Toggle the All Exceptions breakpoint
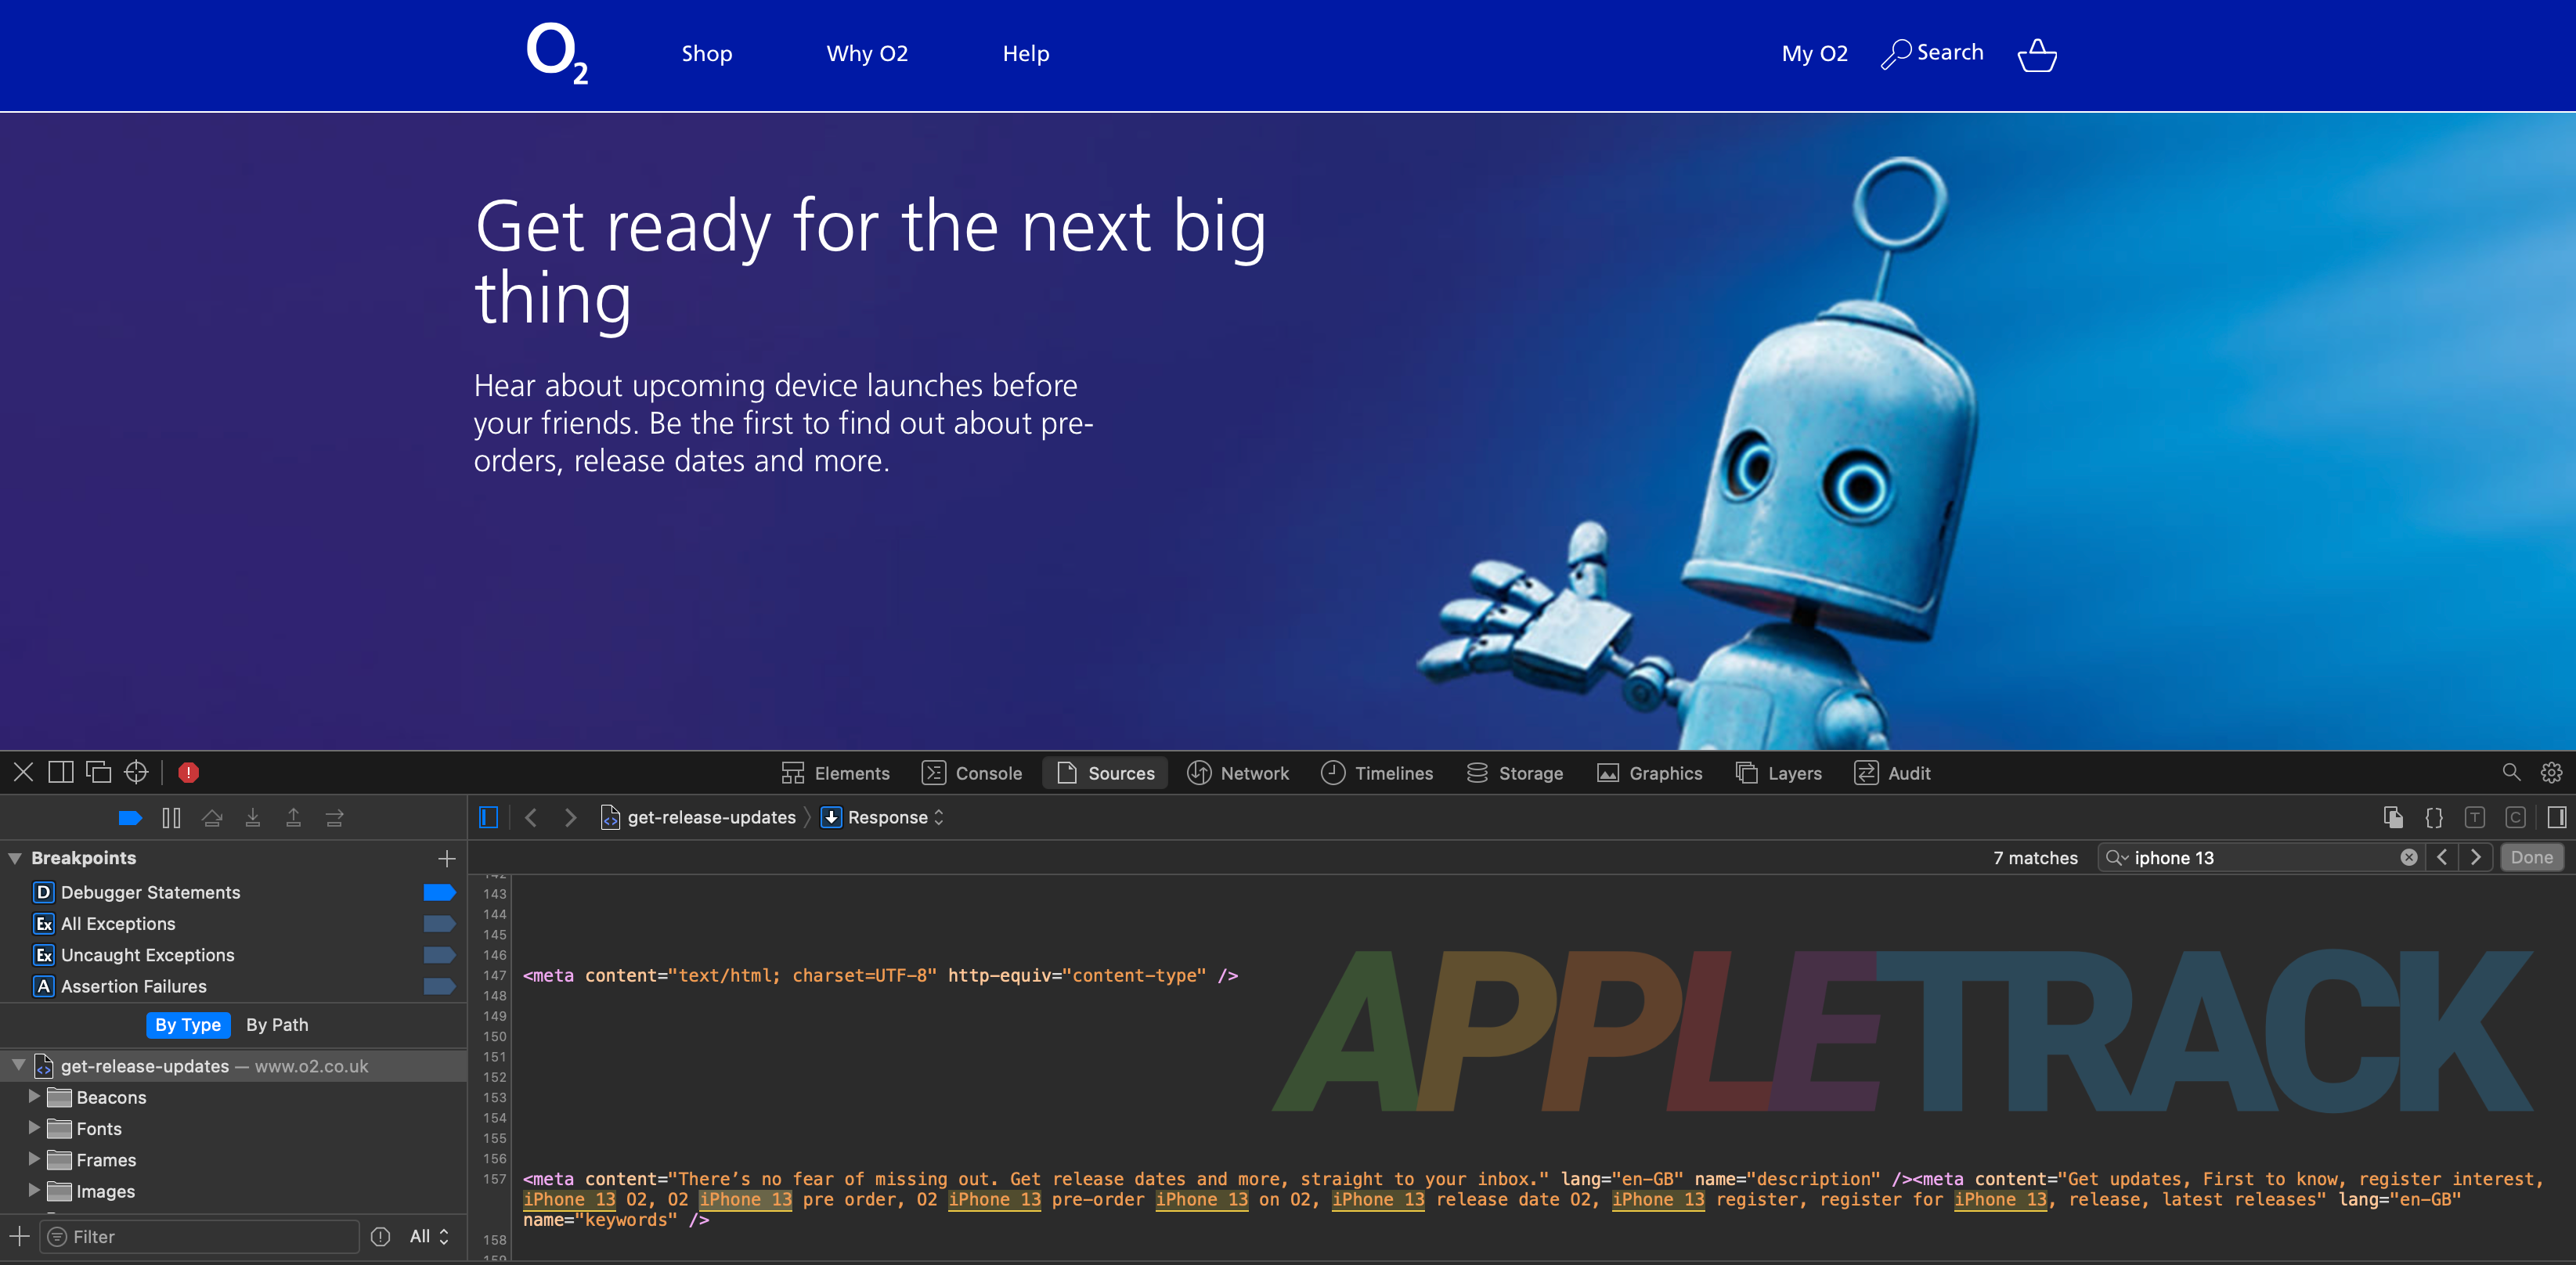 [x=438, y=923]
